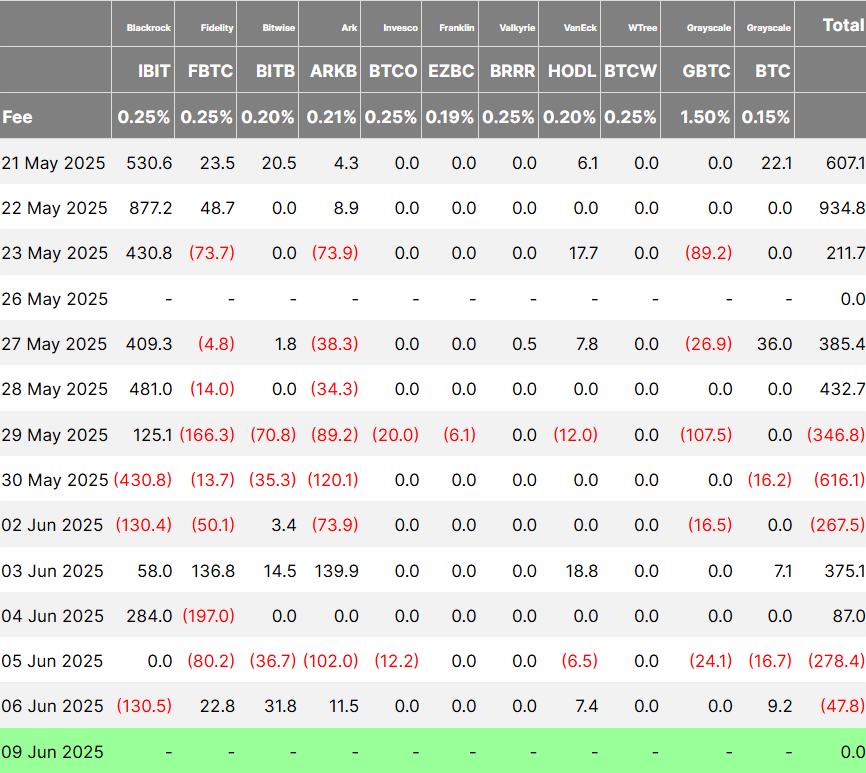866x773 pixels.
Task: Click the 05 Jun 2025 date cell
Action: point(52,661)
